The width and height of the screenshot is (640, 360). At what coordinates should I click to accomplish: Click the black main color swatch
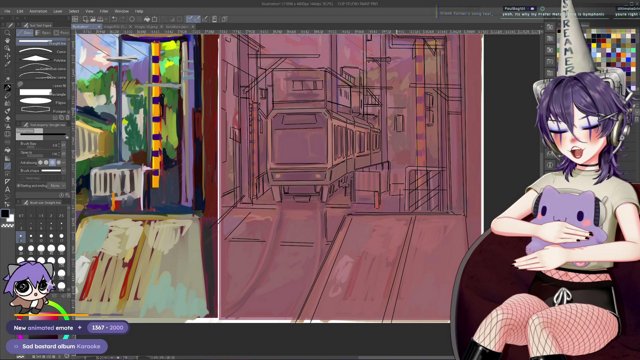pyautogui.click(x=4, y=213)
